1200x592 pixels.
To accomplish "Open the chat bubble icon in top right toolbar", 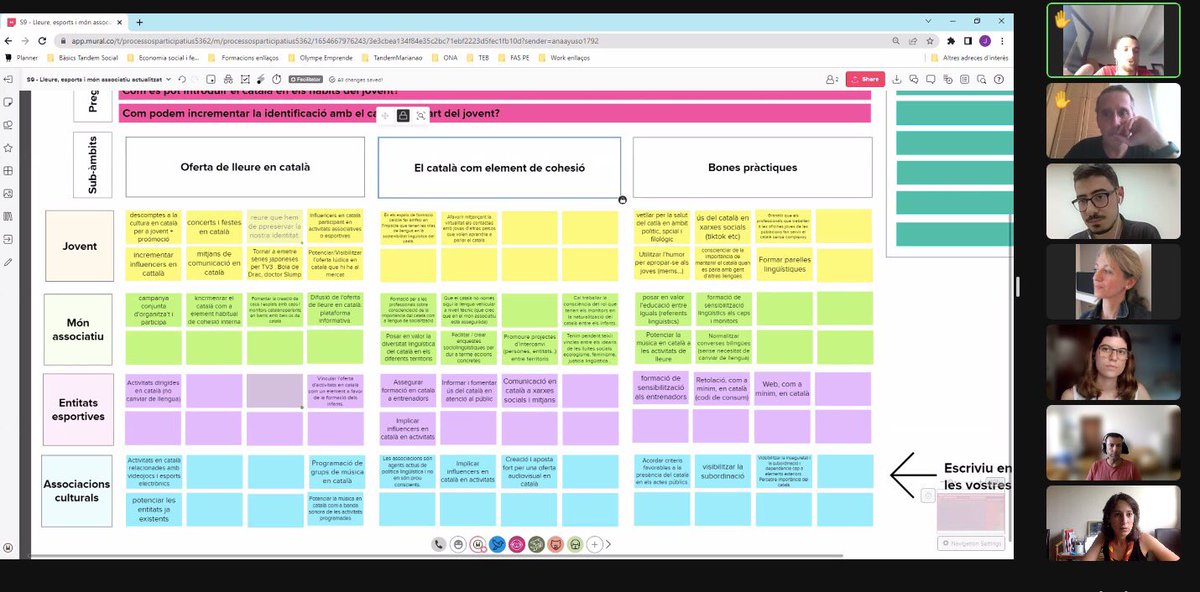I will tap(933, 79).
